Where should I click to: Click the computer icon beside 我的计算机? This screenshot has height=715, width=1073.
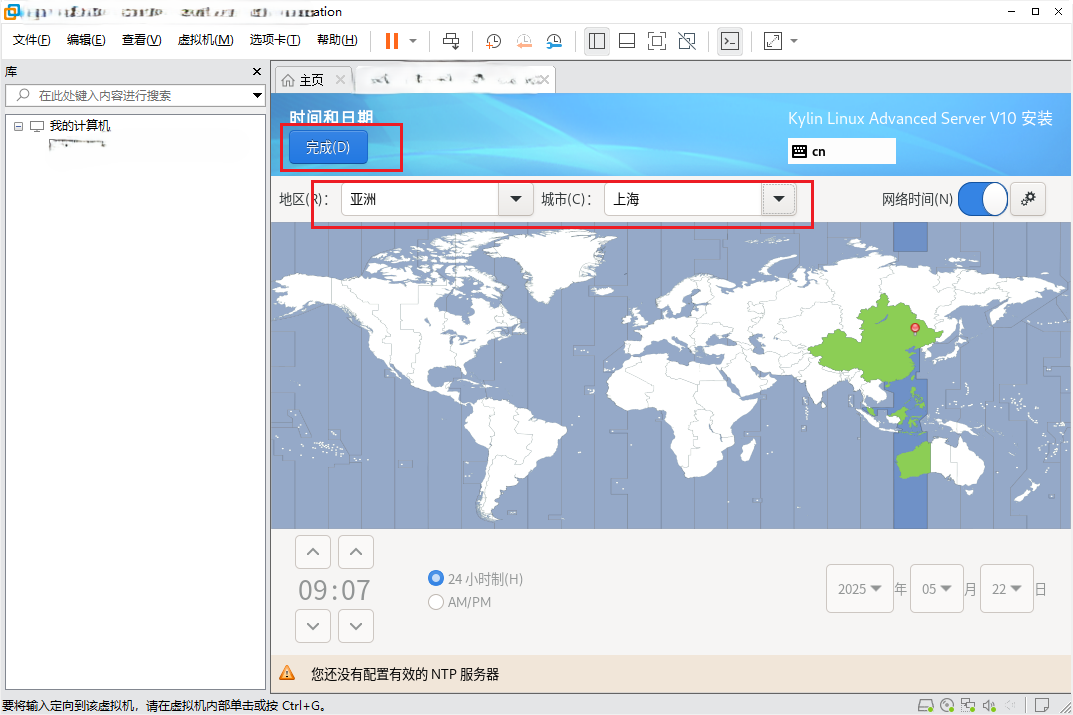[36, 126]
